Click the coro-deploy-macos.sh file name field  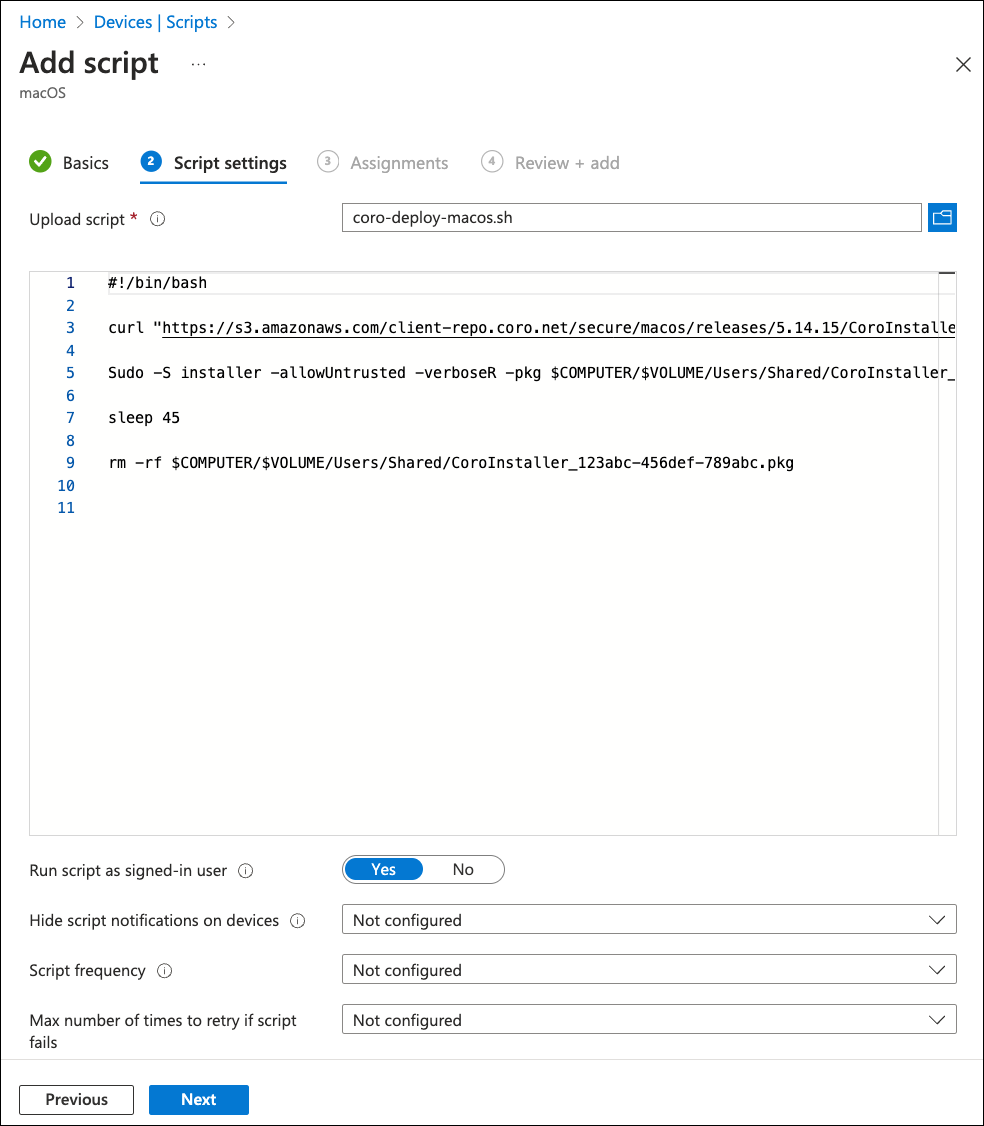tap(631, 217)
